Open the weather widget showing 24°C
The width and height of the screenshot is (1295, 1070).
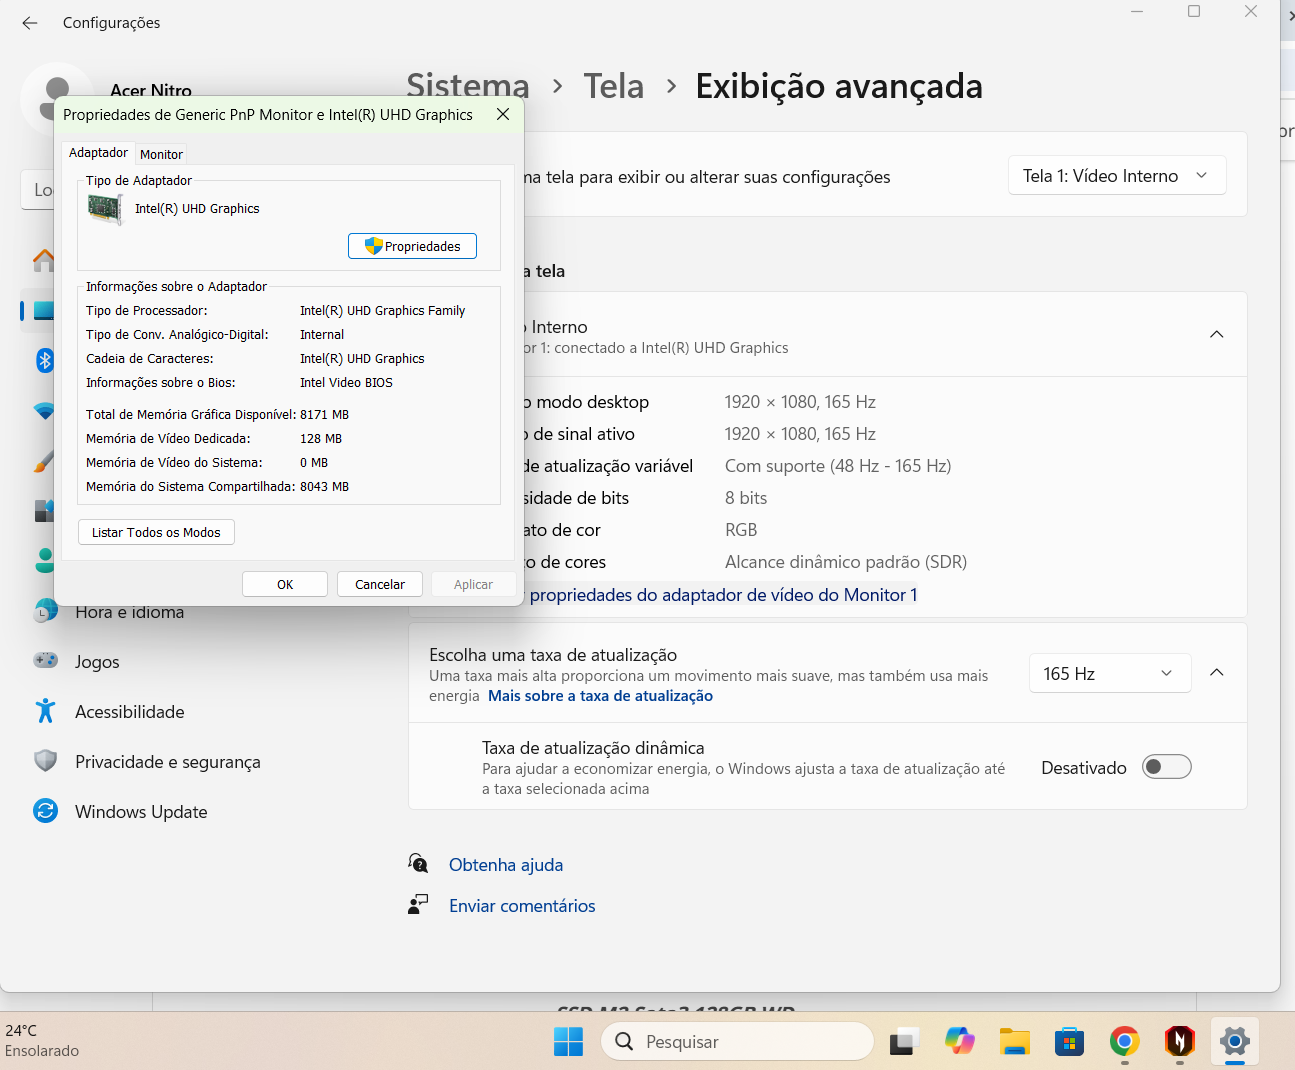pyautogui.click(x=42, y=1040)
